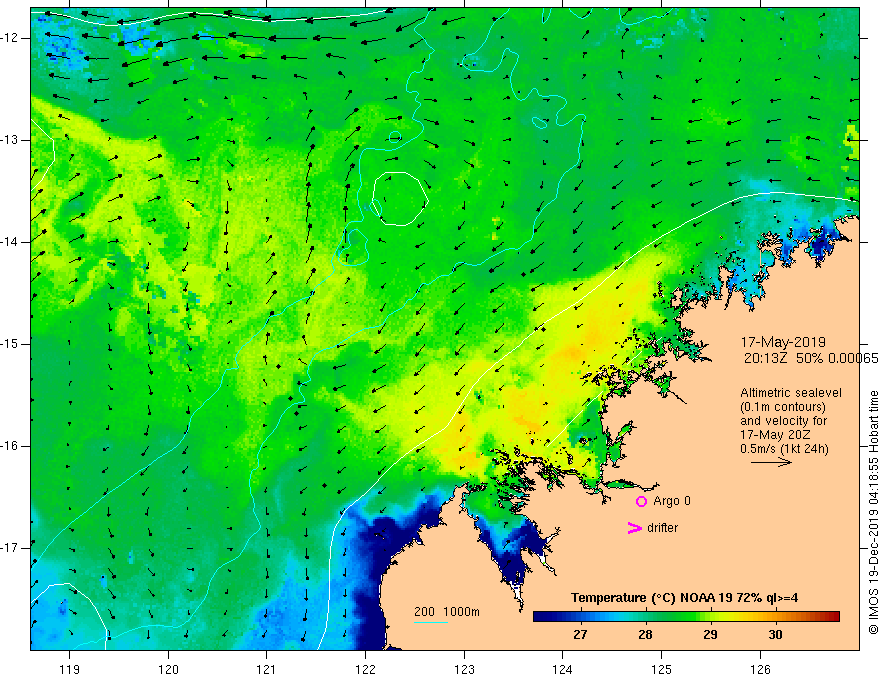Click latitude label -12
This screenshot has height=680, width=880.
(x=10, y=38)
